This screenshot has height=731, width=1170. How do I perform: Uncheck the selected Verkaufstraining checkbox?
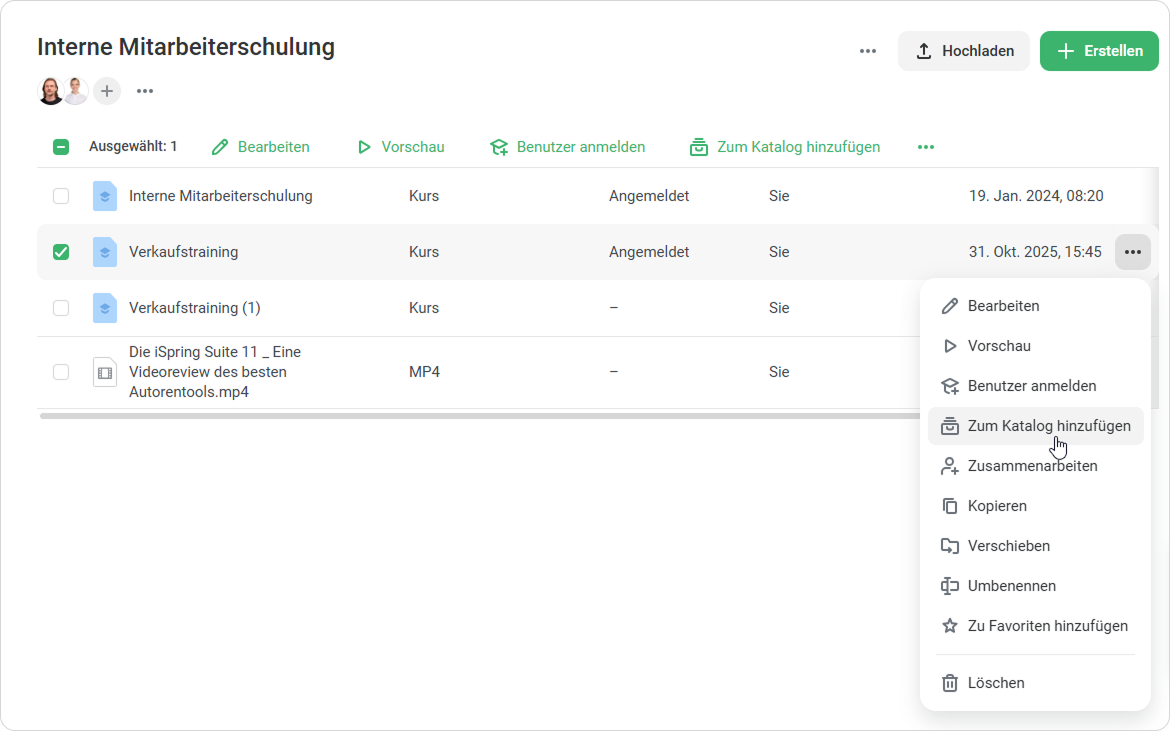[x=61, y=252]
